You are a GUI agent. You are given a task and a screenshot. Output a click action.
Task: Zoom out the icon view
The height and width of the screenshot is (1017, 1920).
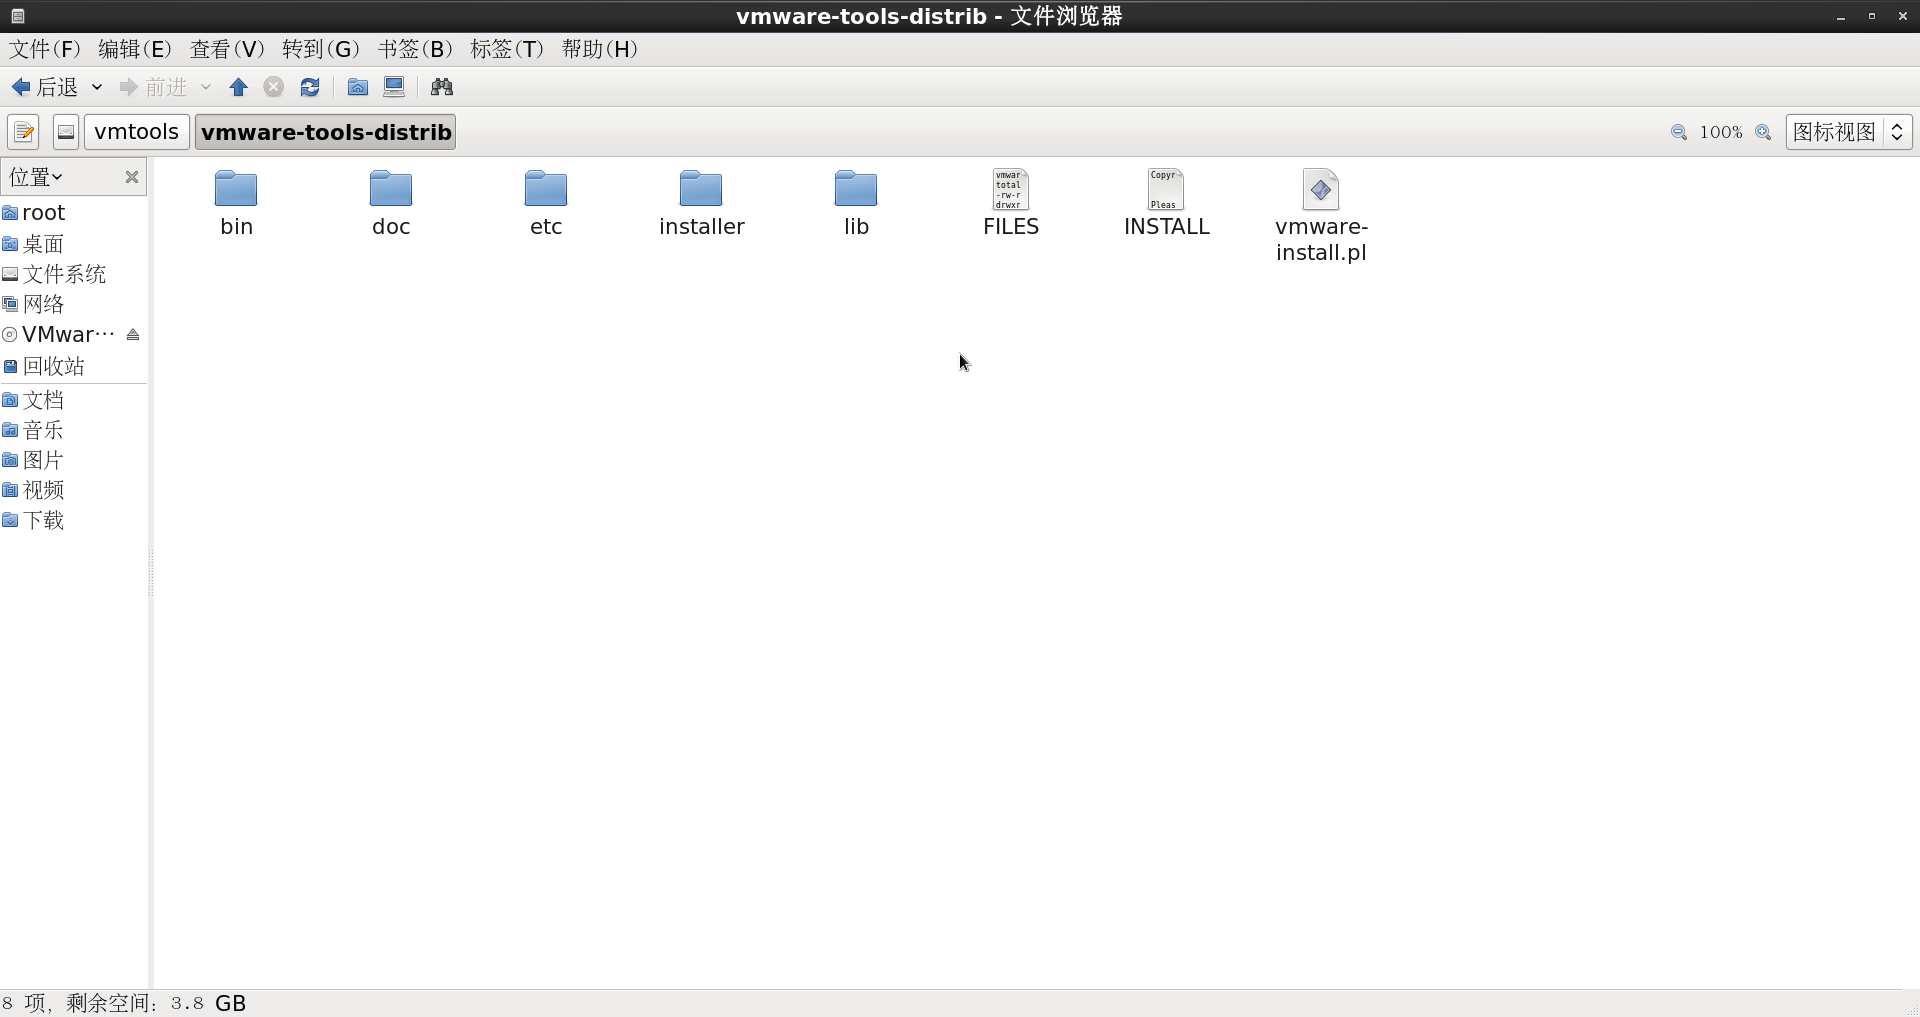[1679, 132]
